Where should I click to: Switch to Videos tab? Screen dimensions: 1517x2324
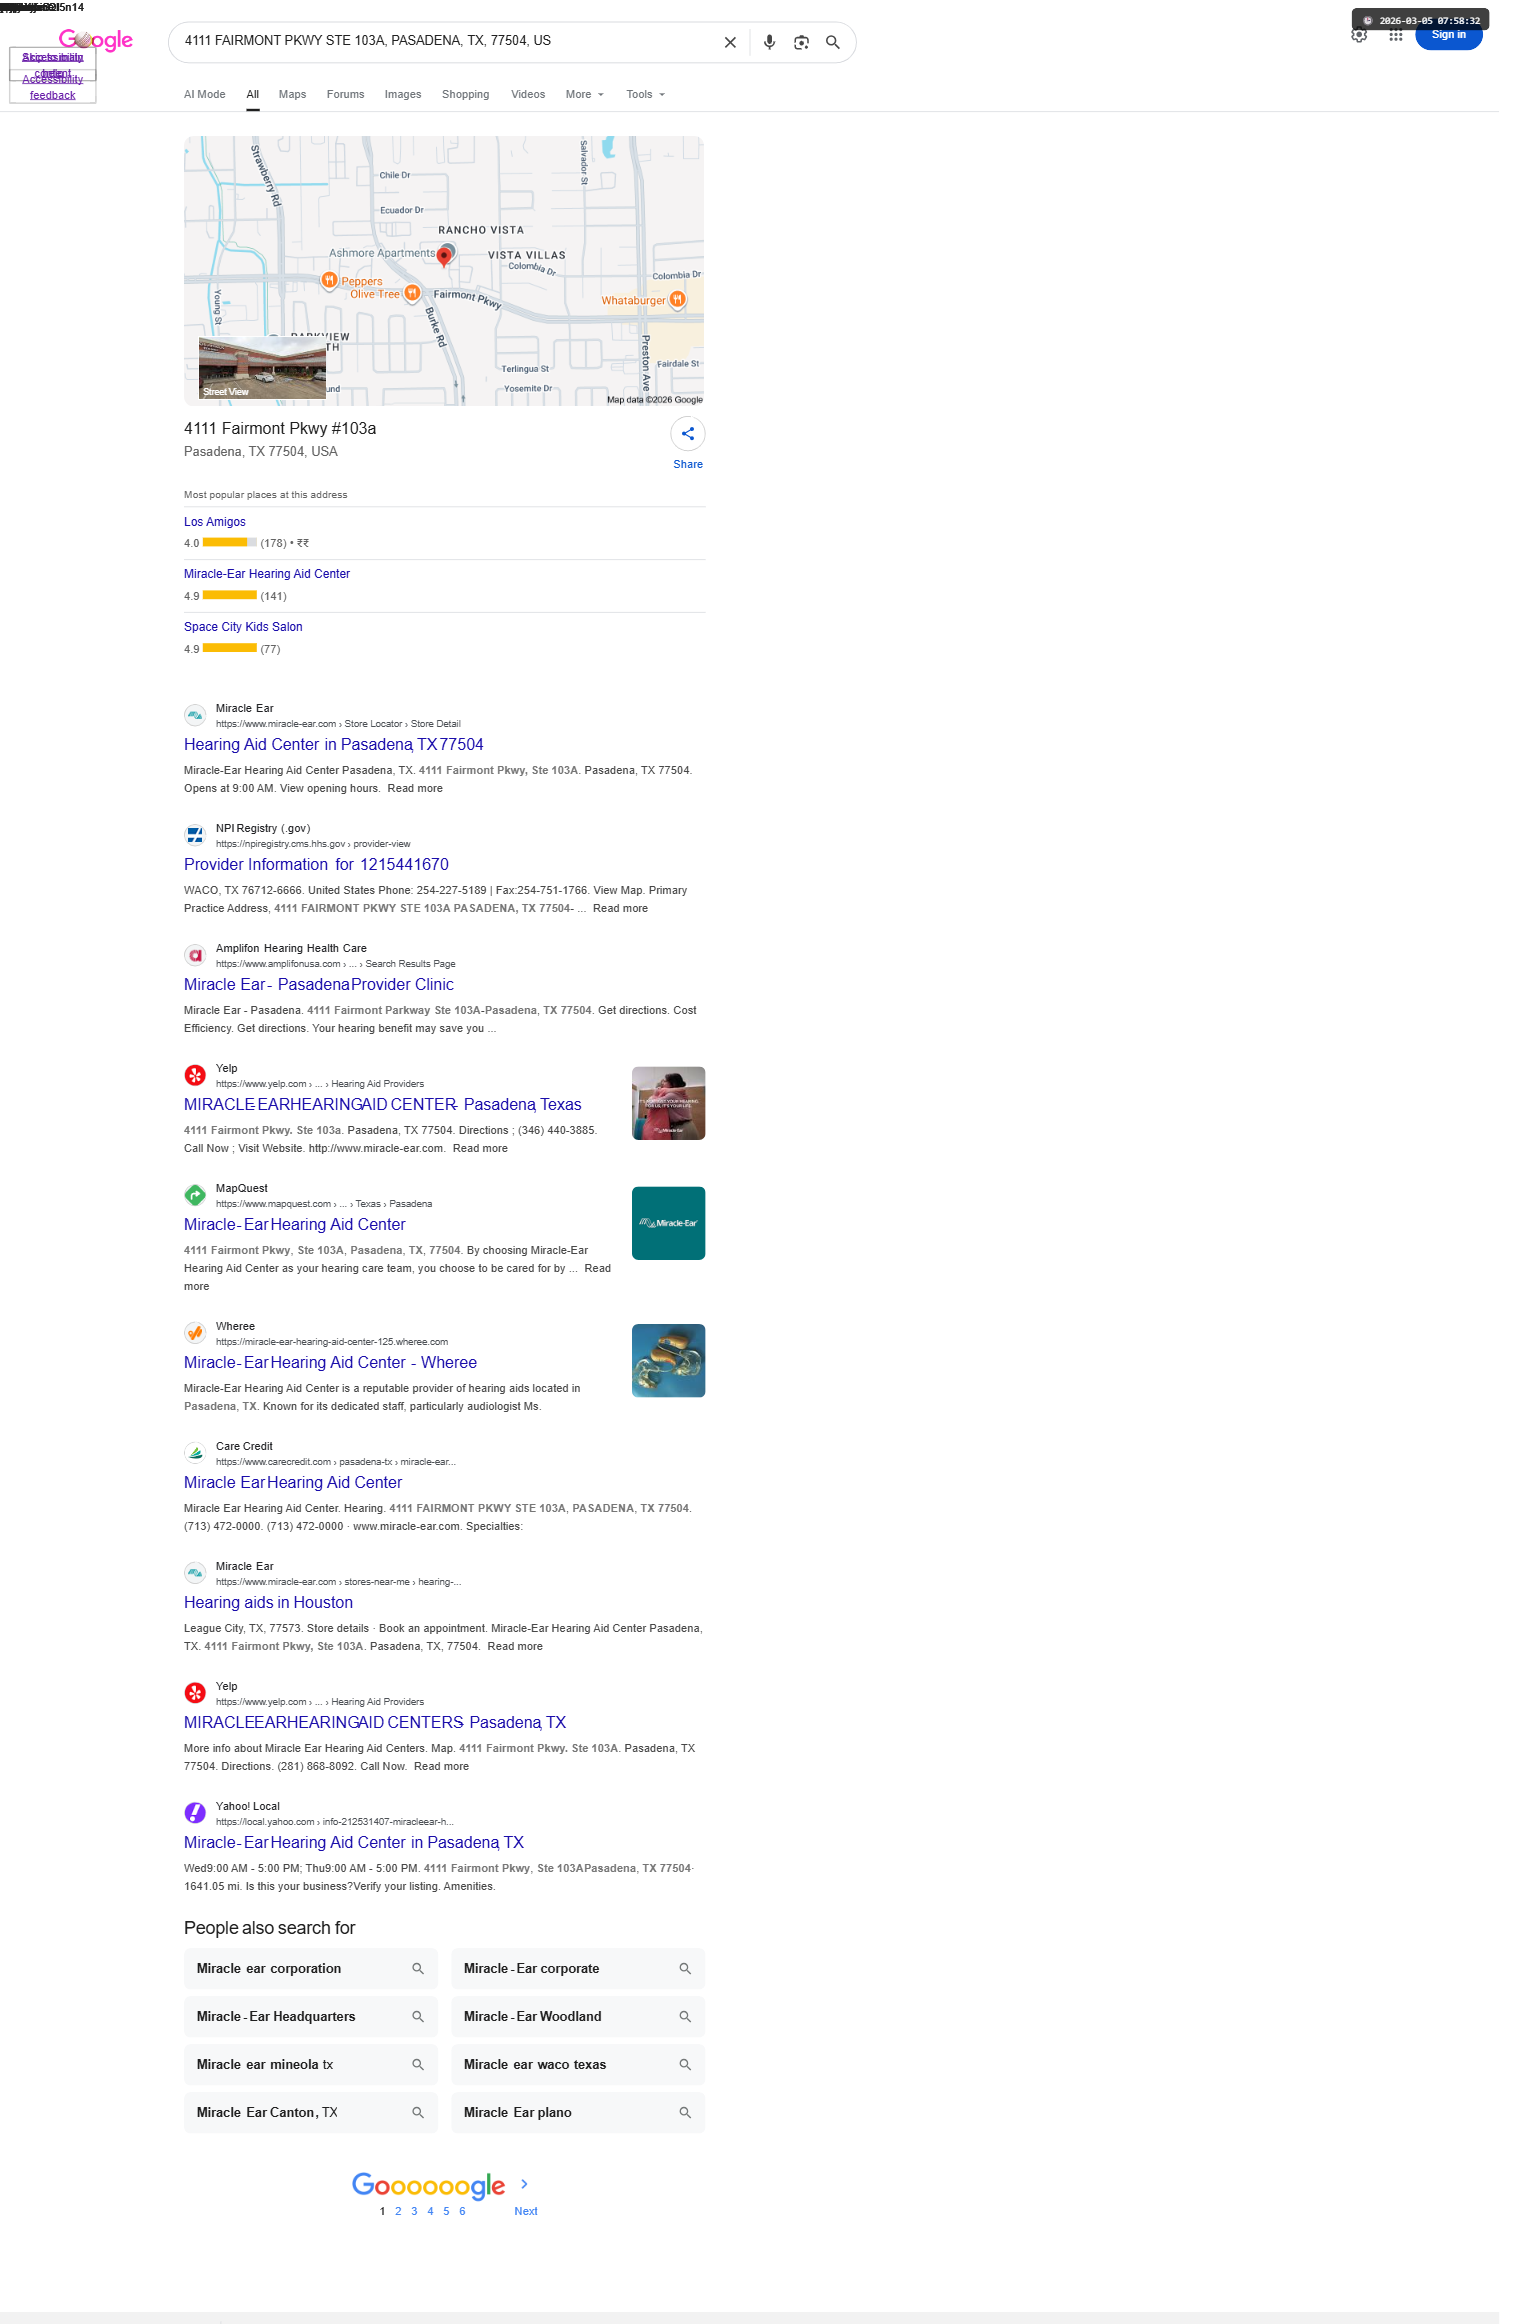point(528,94)
